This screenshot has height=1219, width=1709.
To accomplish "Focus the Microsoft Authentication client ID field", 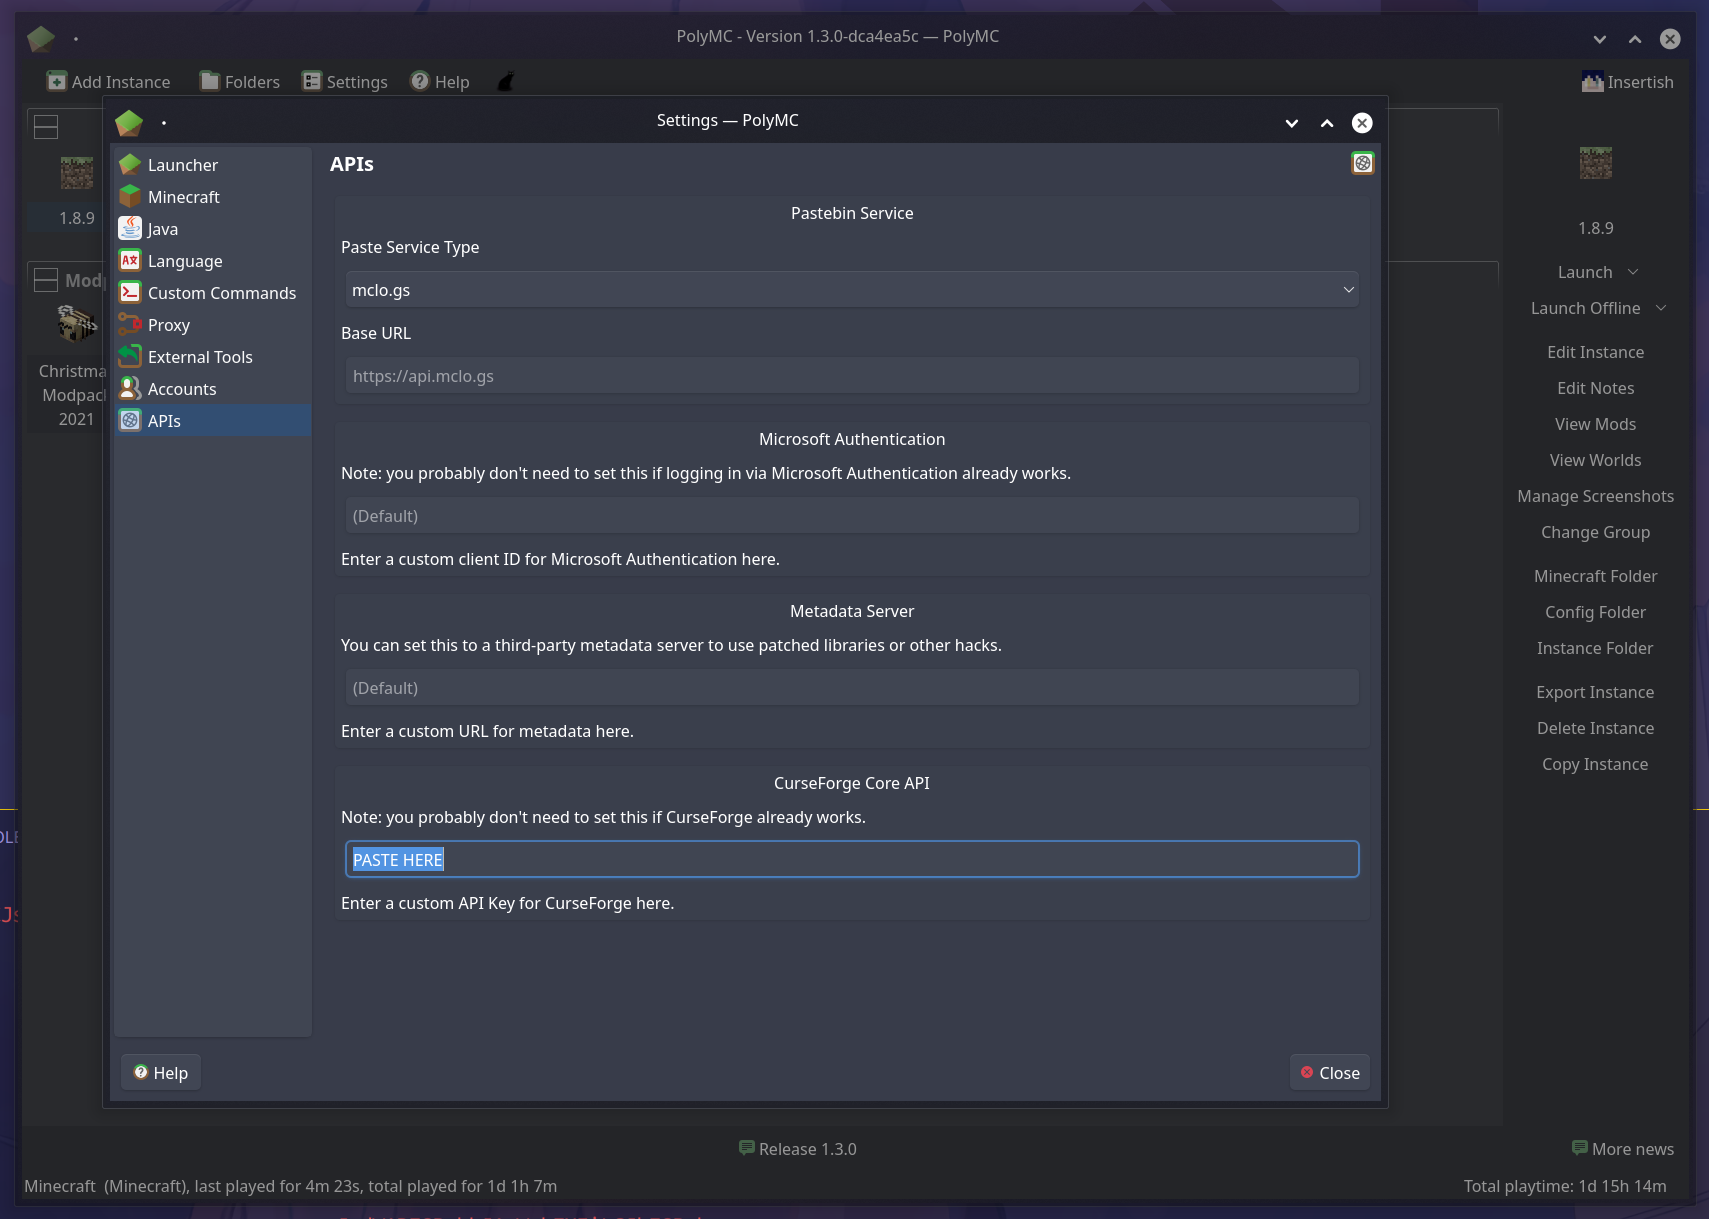I will coord(852,516).
